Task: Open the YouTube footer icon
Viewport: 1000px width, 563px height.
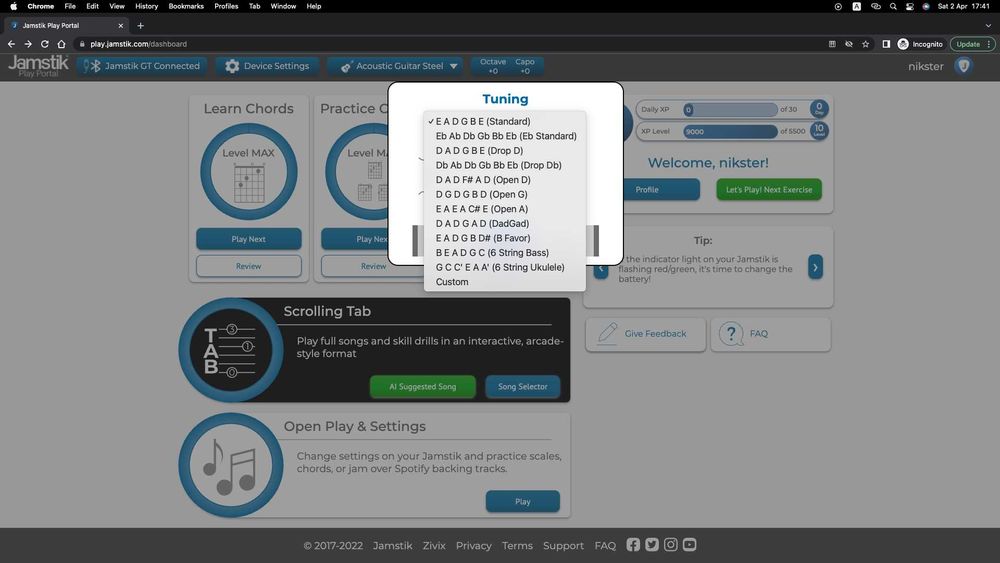Action: click(689, 545)
